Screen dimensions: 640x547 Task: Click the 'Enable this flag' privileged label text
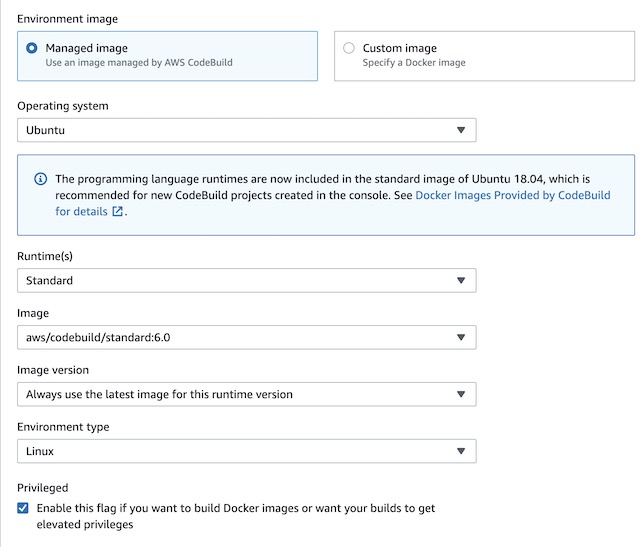pyautogui.click(x=235, y=509)
